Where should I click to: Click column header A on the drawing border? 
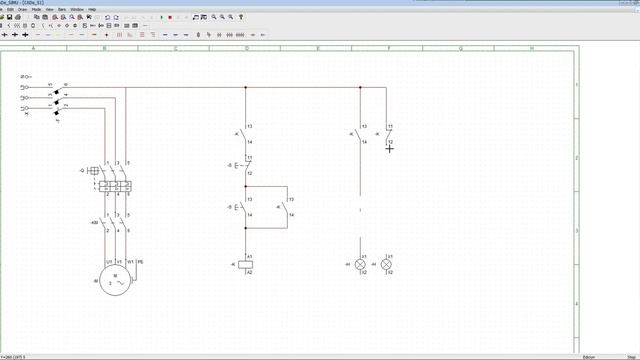coord(33,48)
